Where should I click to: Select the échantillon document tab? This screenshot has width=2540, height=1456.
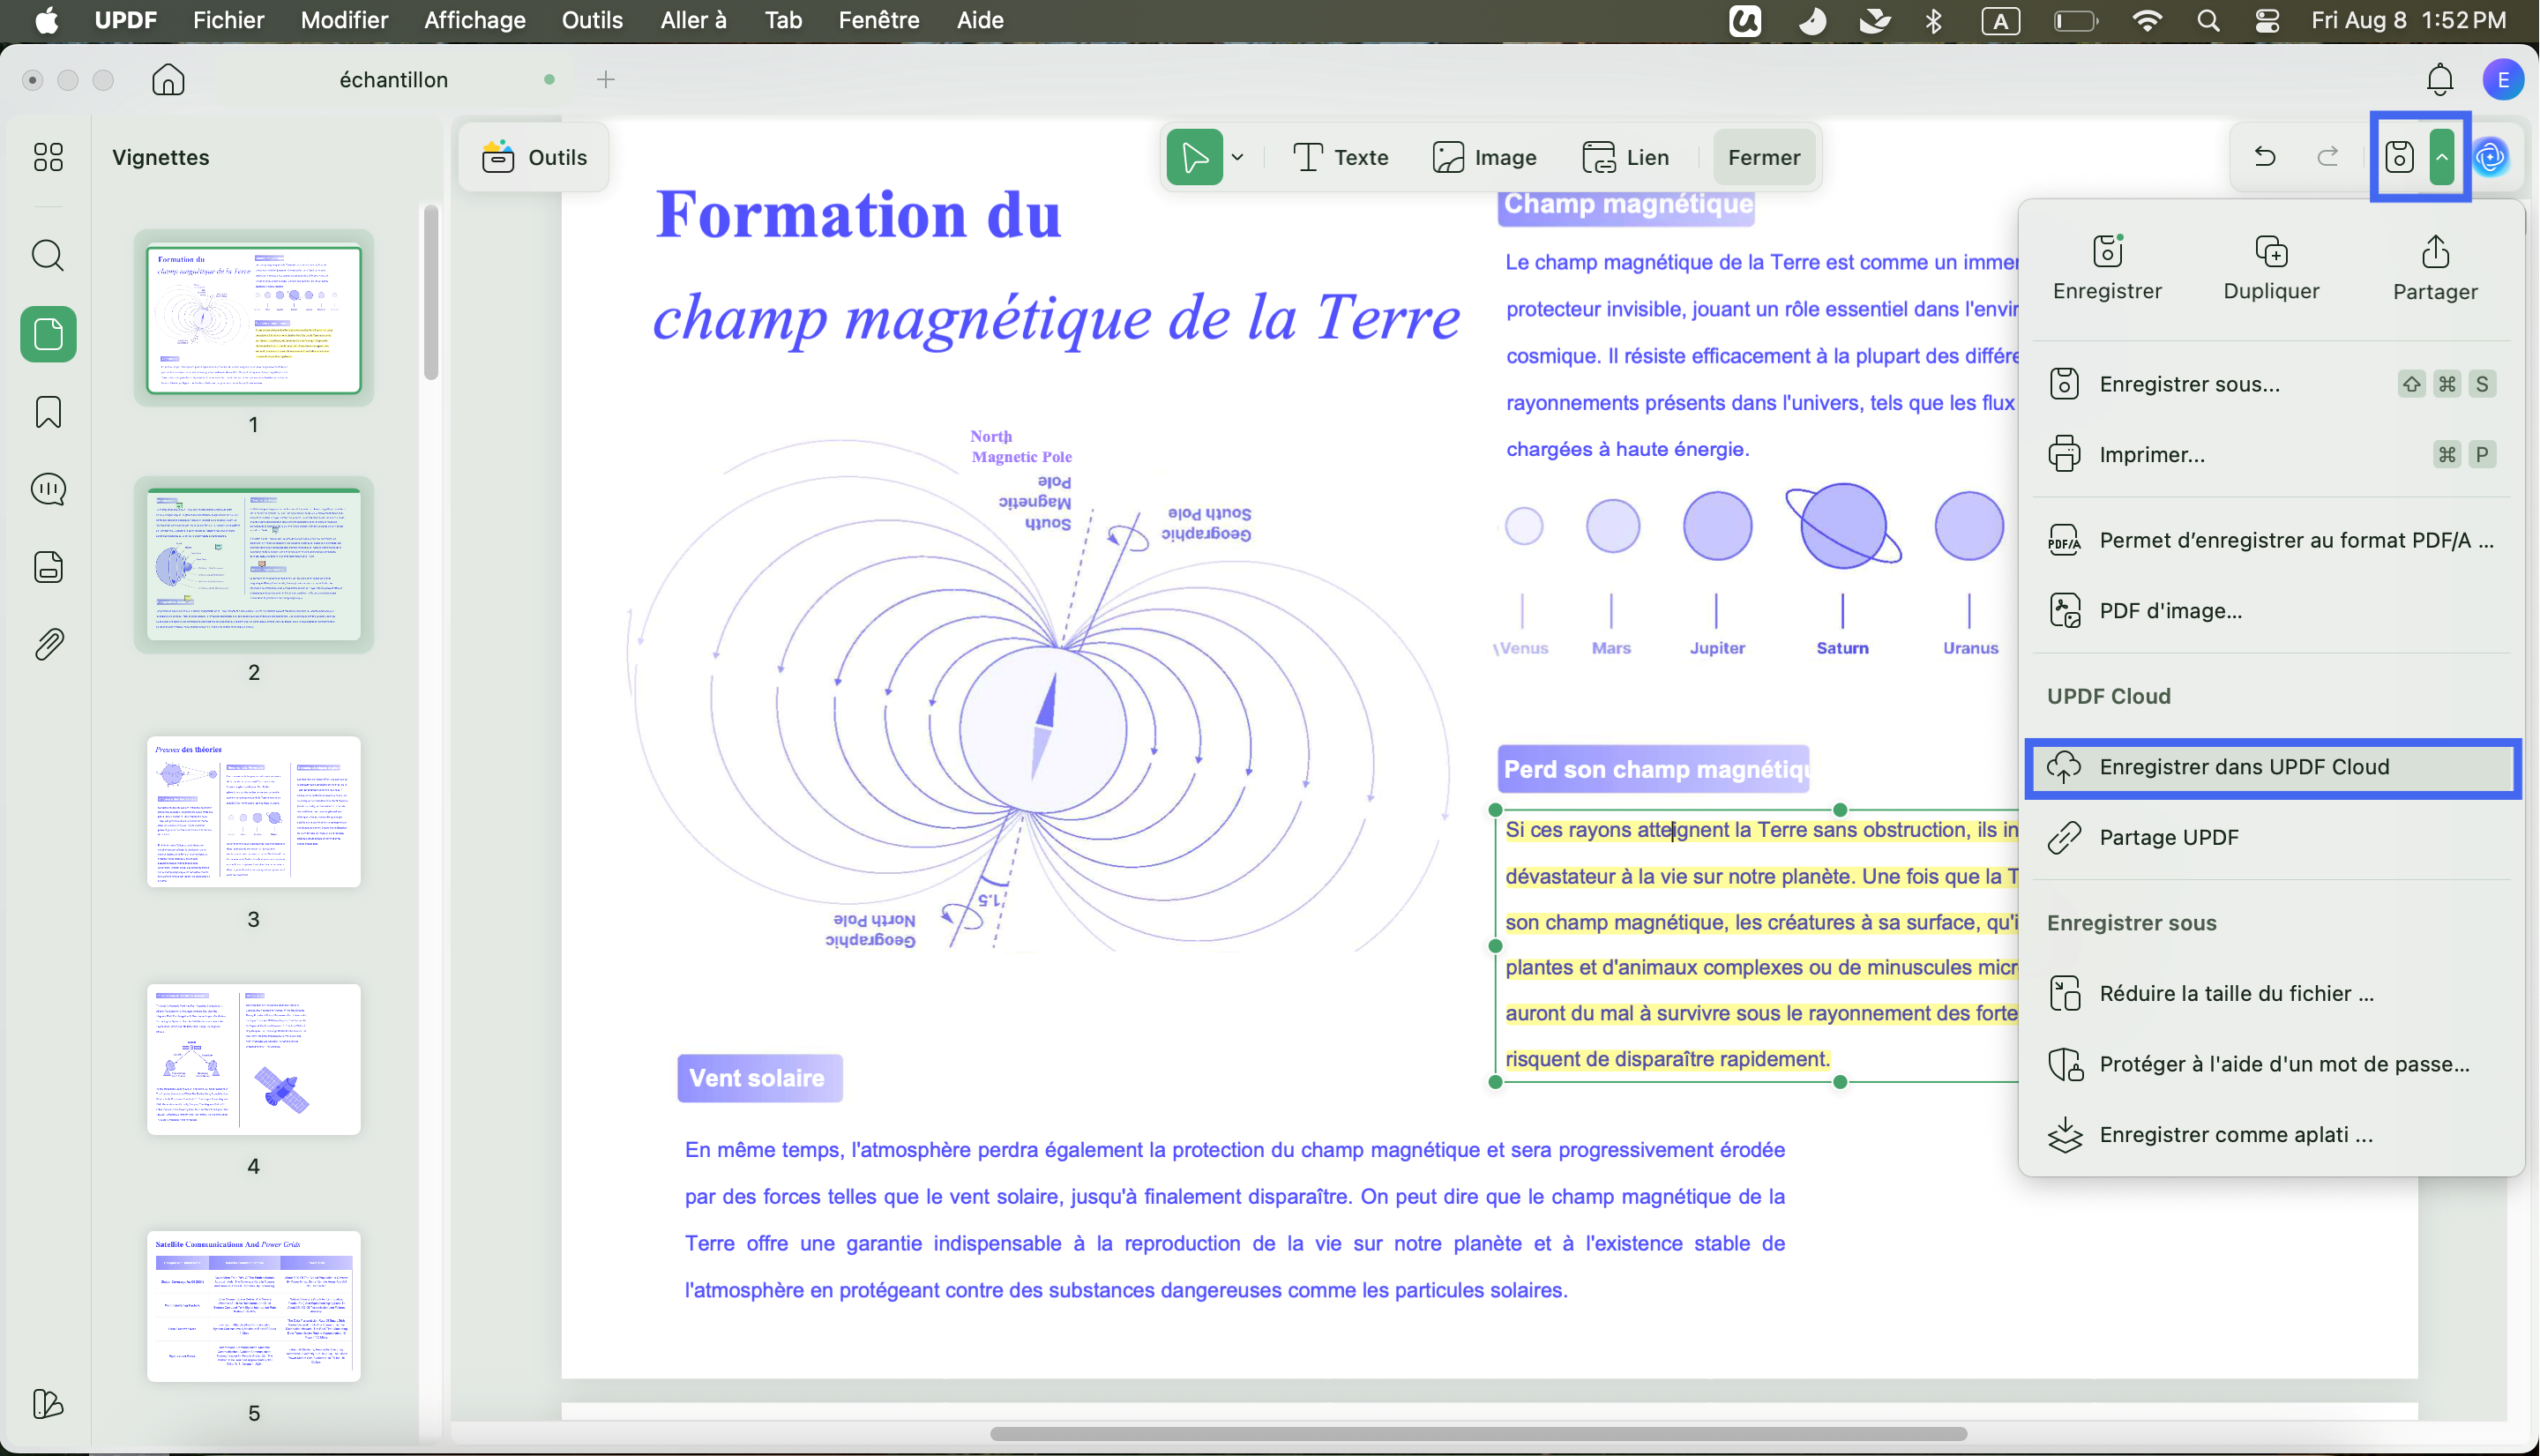(394, 79)
